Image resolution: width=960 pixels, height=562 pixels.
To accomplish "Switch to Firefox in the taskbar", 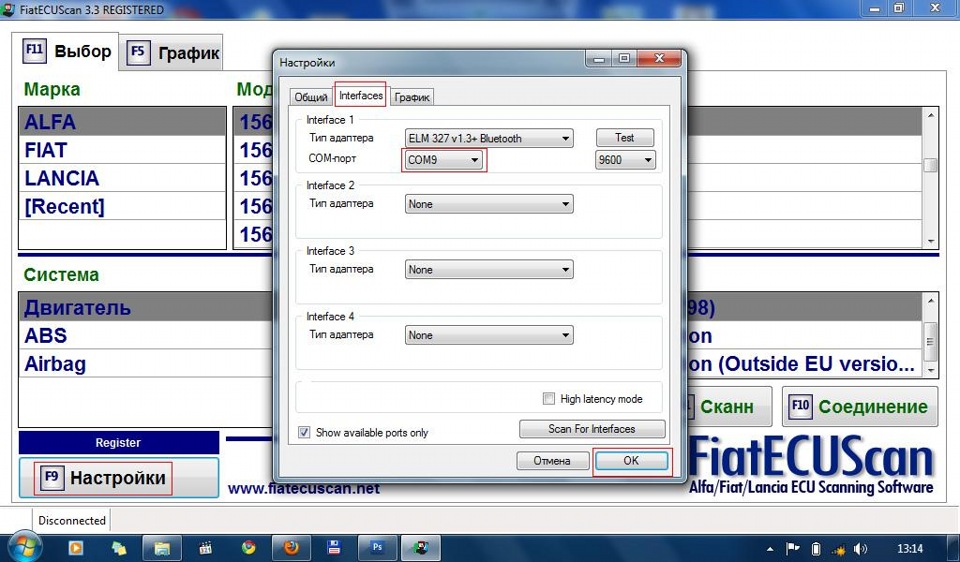I will (x=291, y=548).
